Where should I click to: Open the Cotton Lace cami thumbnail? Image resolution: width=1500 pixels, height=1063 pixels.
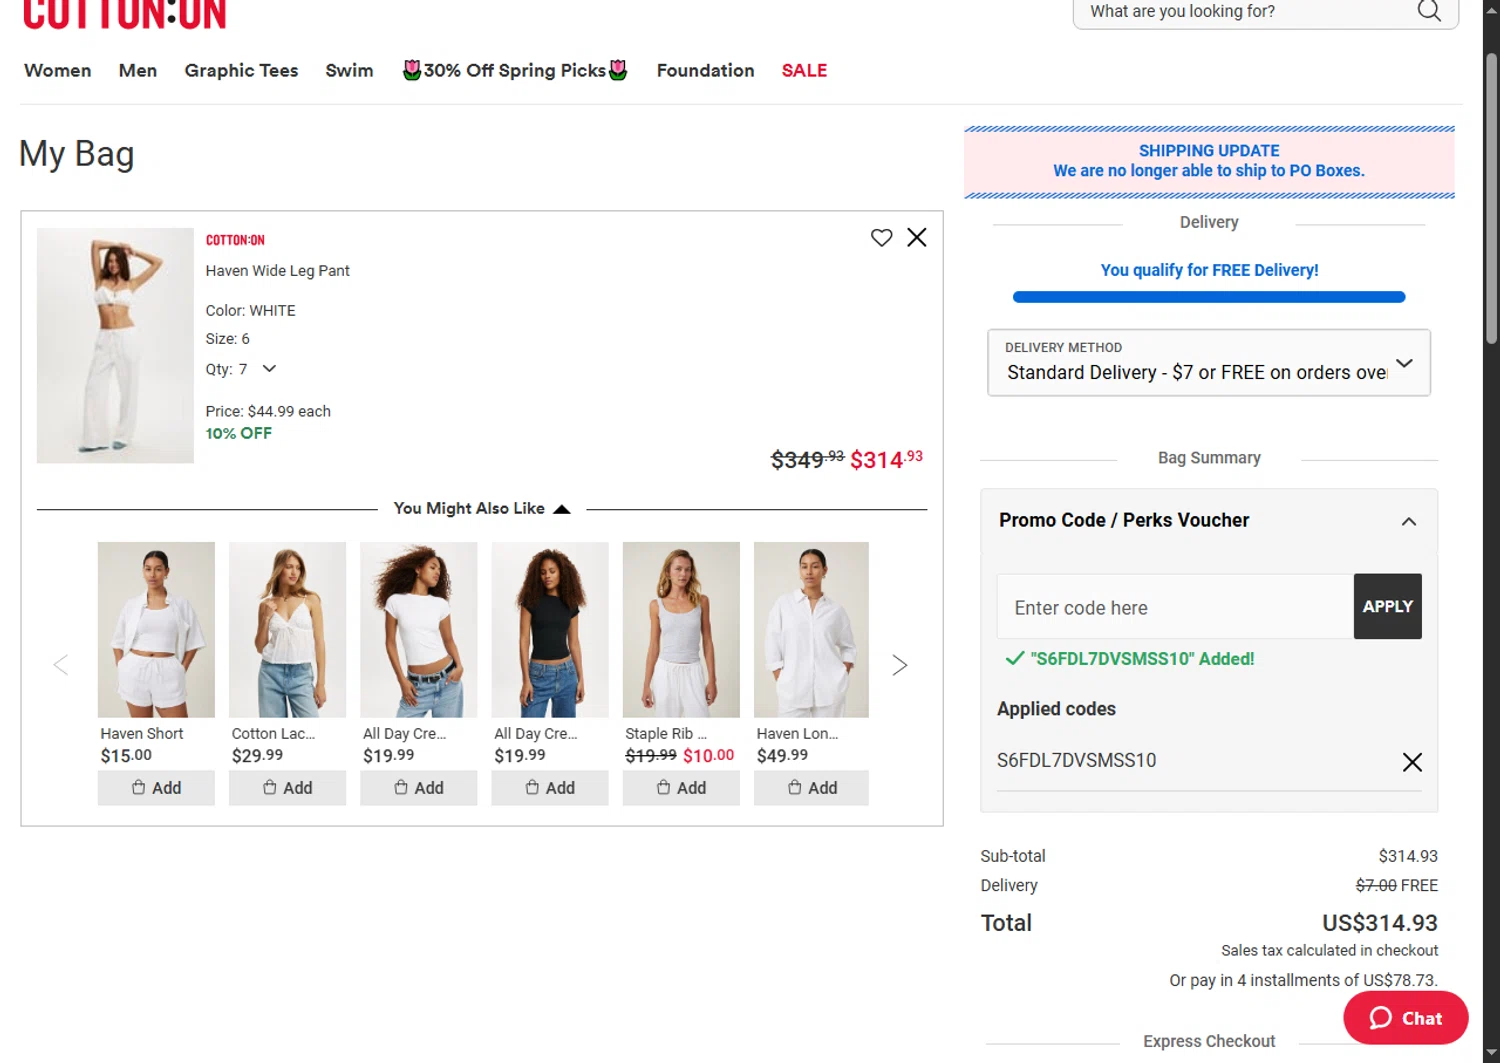(287, 630)
